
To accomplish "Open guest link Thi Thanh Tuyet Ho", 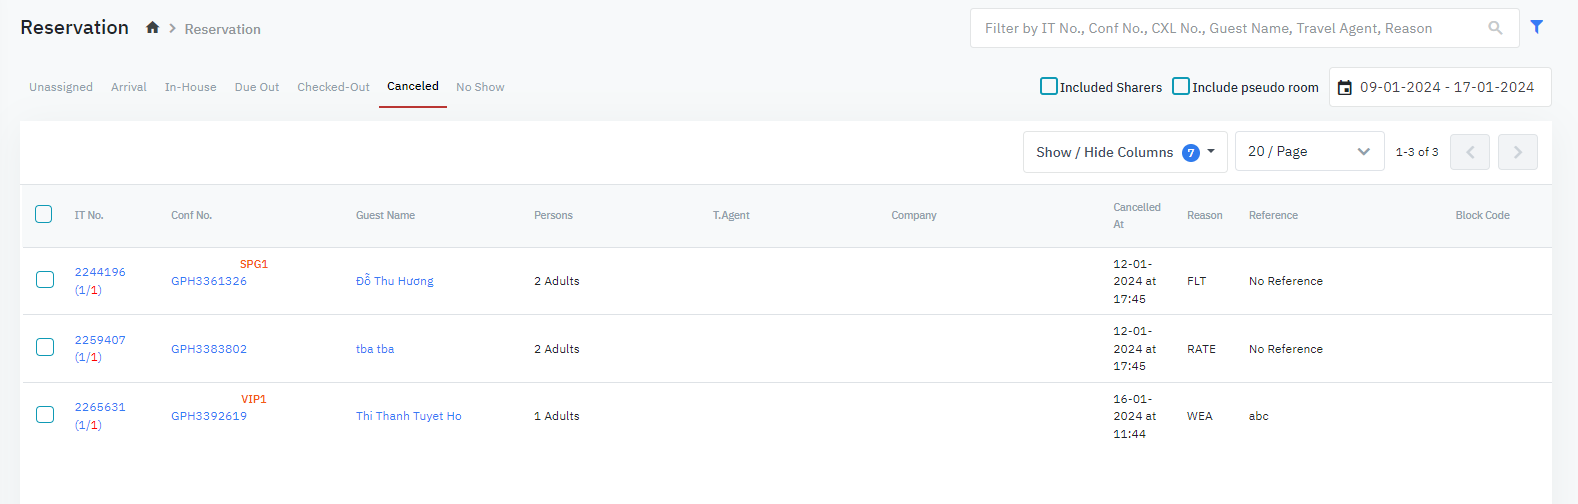I will pos(408,416).
